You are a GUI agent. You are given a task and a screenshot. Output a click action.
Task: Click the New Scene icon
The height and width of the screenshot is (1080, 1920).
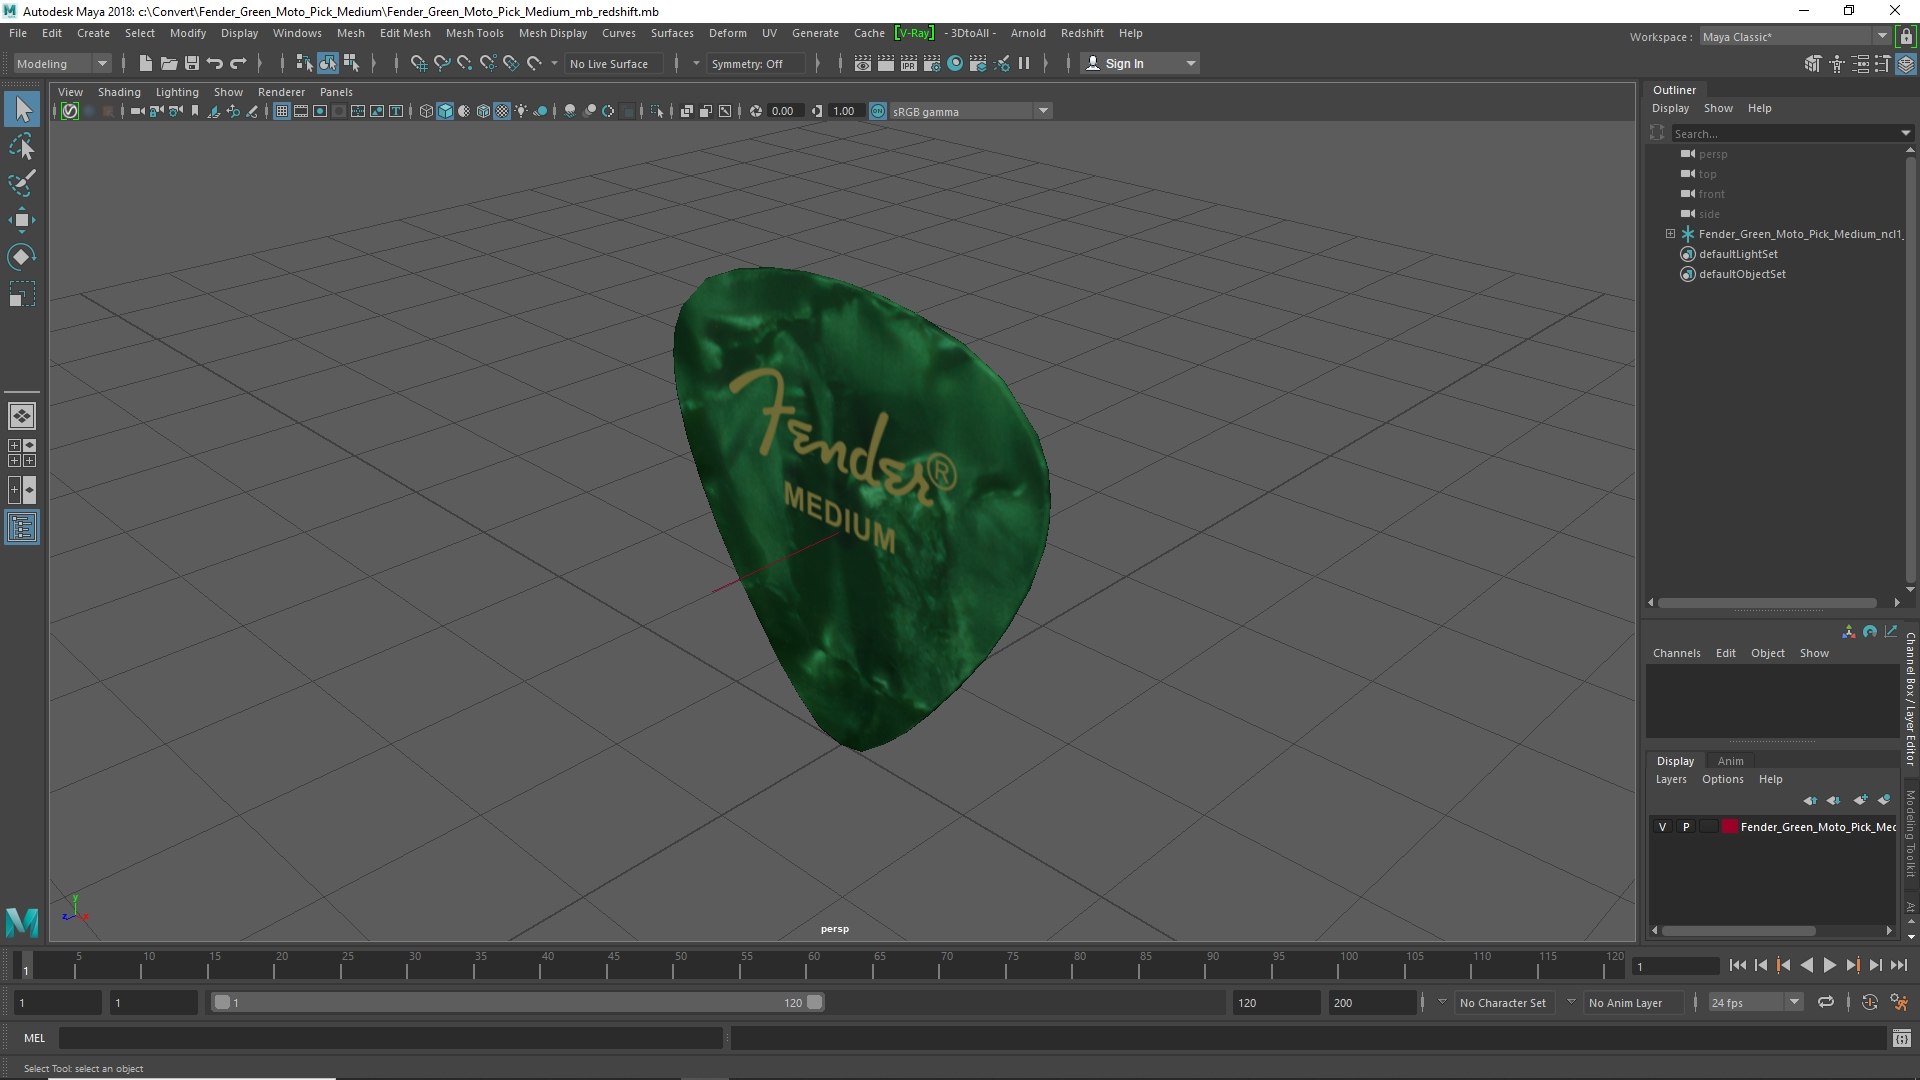145,63
